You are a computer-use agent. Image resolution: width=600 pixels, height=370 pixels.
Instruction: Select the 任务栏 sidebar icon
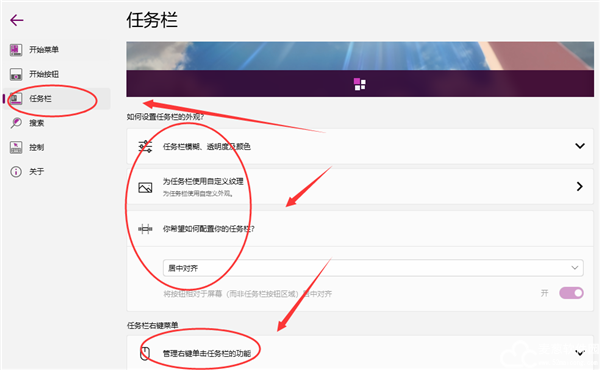pyautogui.click(x=16, y=99)
